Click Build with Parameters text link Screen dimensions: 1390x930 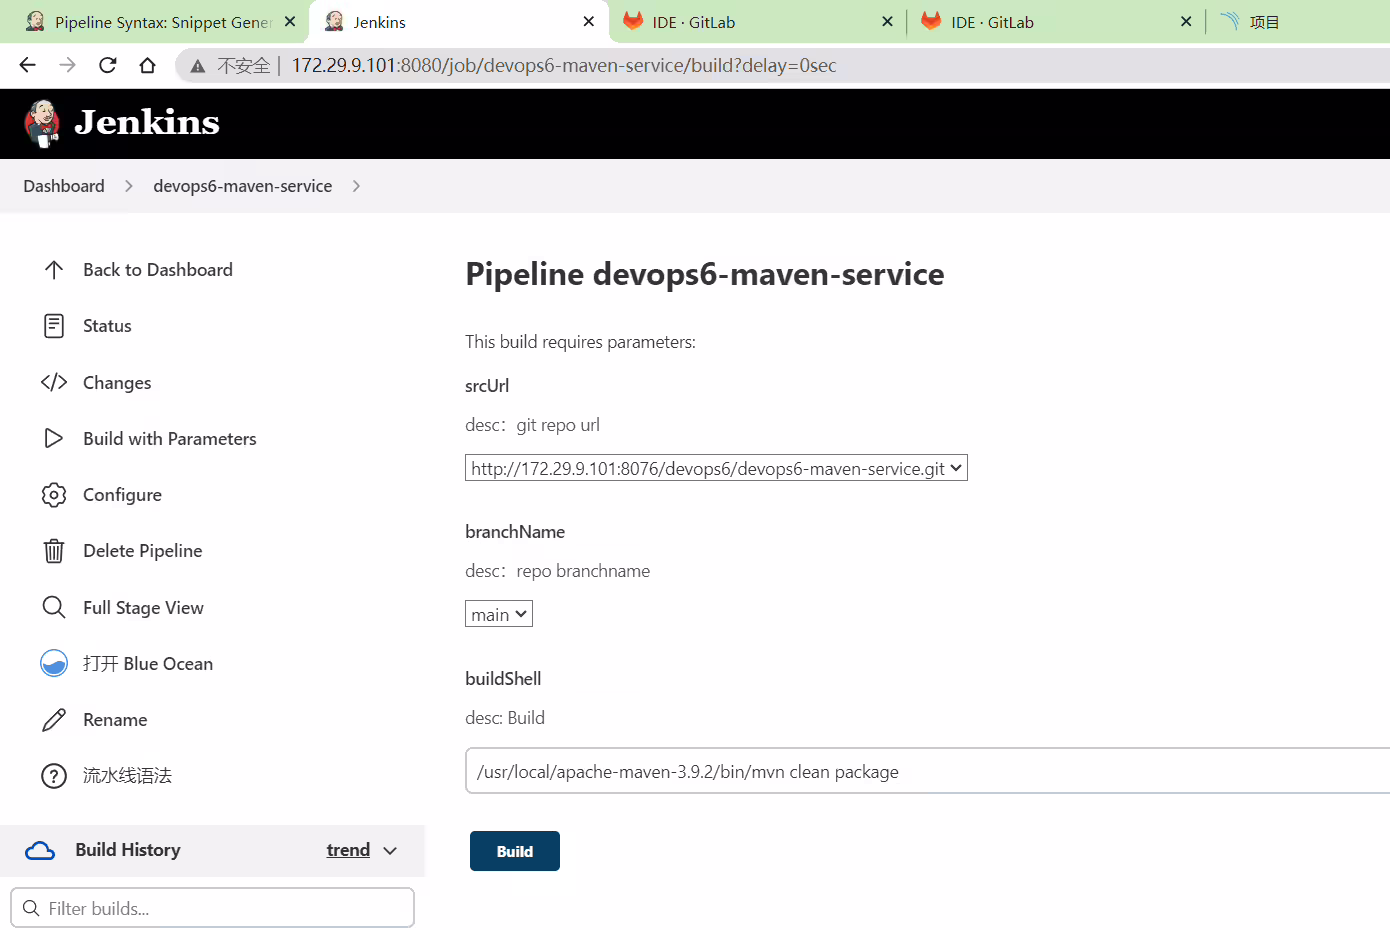(x=170, y=439)
